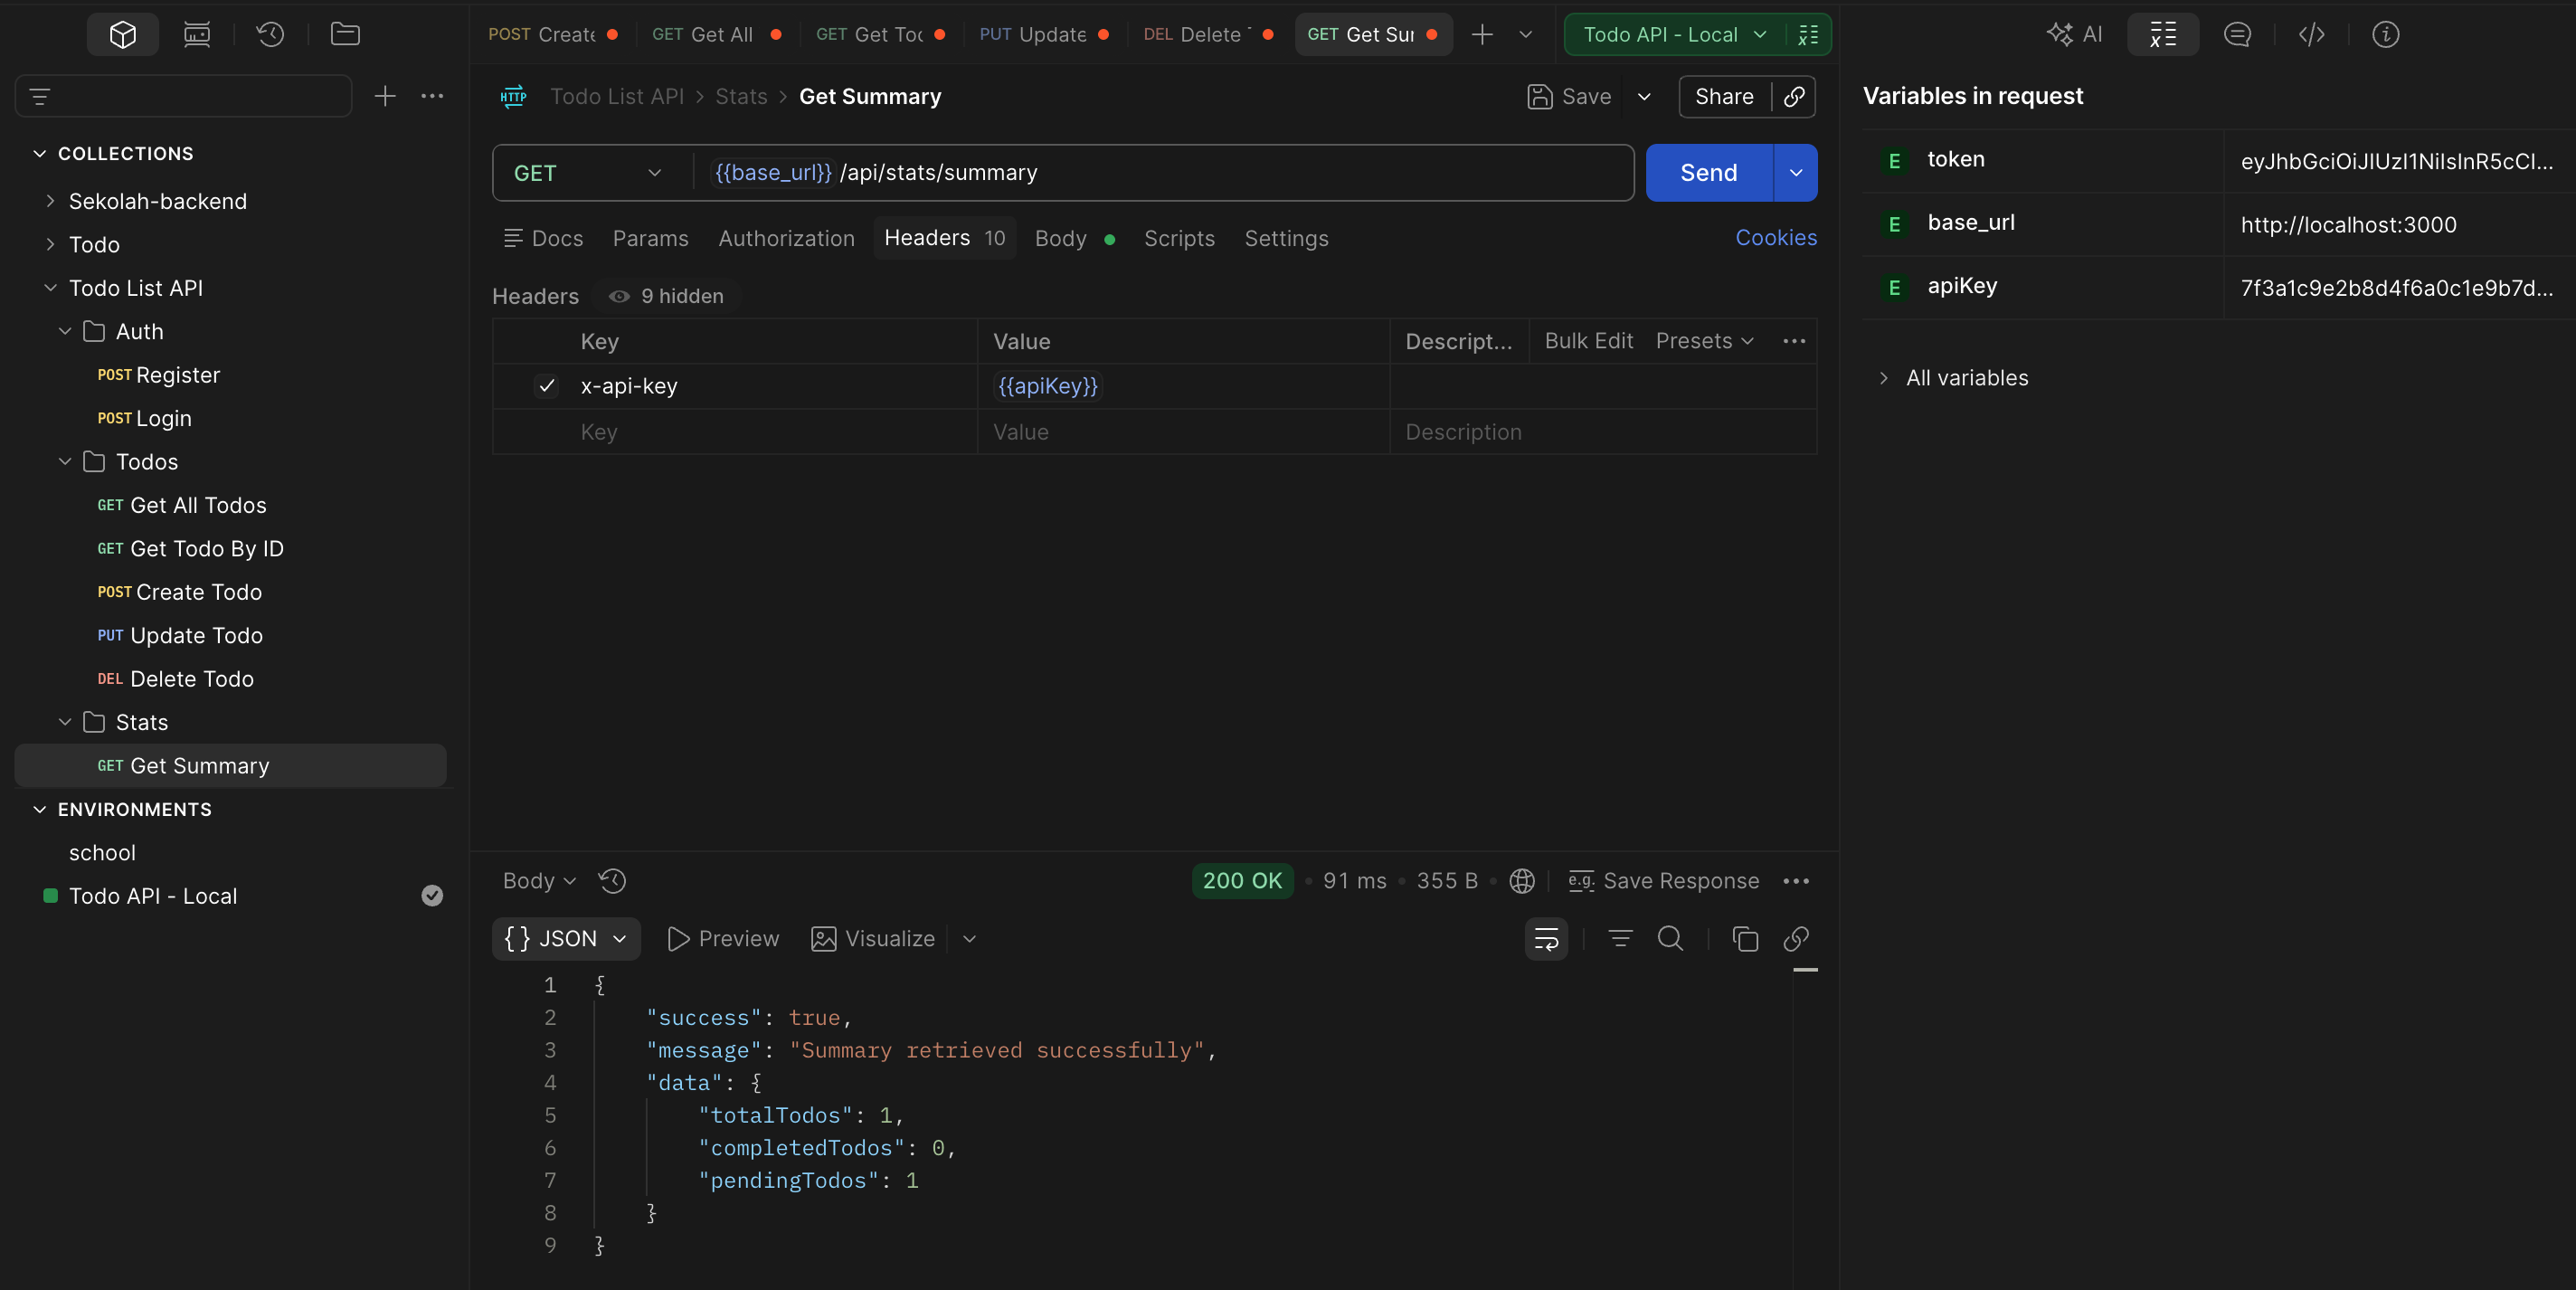Open the Docs tab
Viewport: 2576px width, 1290px height.
[543, 238]
